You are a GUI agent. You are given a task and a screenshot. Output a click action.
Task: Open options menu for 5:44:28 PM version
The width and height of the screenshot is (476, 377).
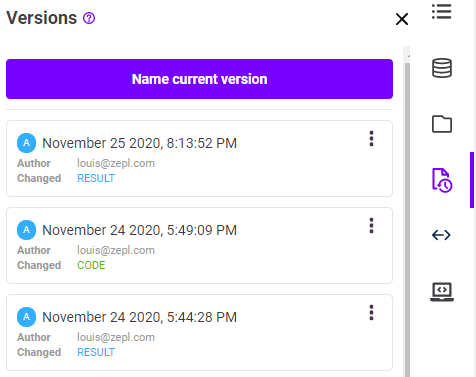[371, 313]
